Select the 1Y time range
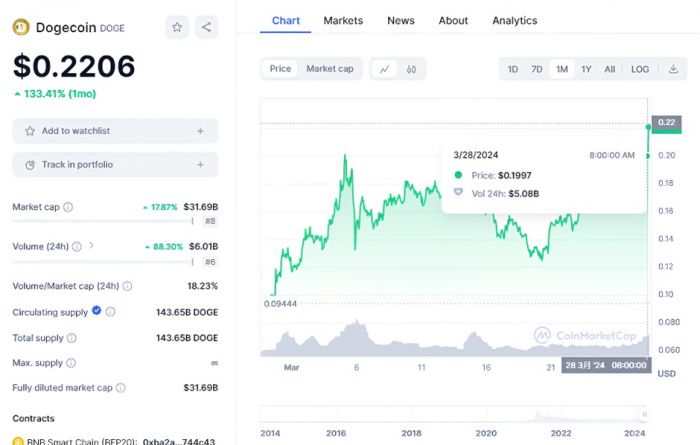Viewport: 700px width, 445px height. click(x=586, y=69)
